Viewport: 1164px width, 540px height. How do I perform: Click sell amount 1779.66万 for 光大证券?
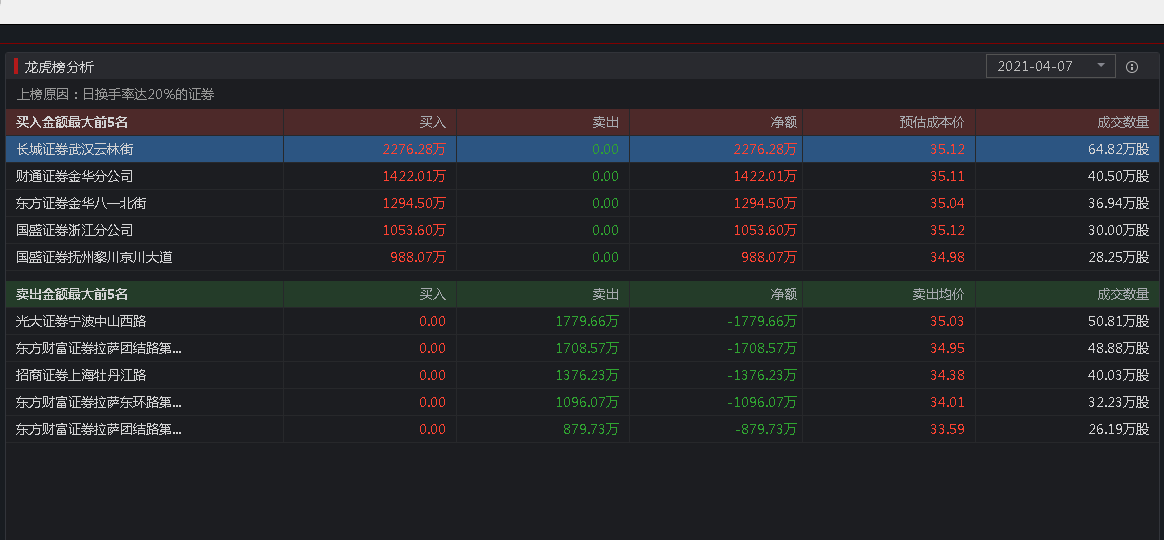[587, 321]
